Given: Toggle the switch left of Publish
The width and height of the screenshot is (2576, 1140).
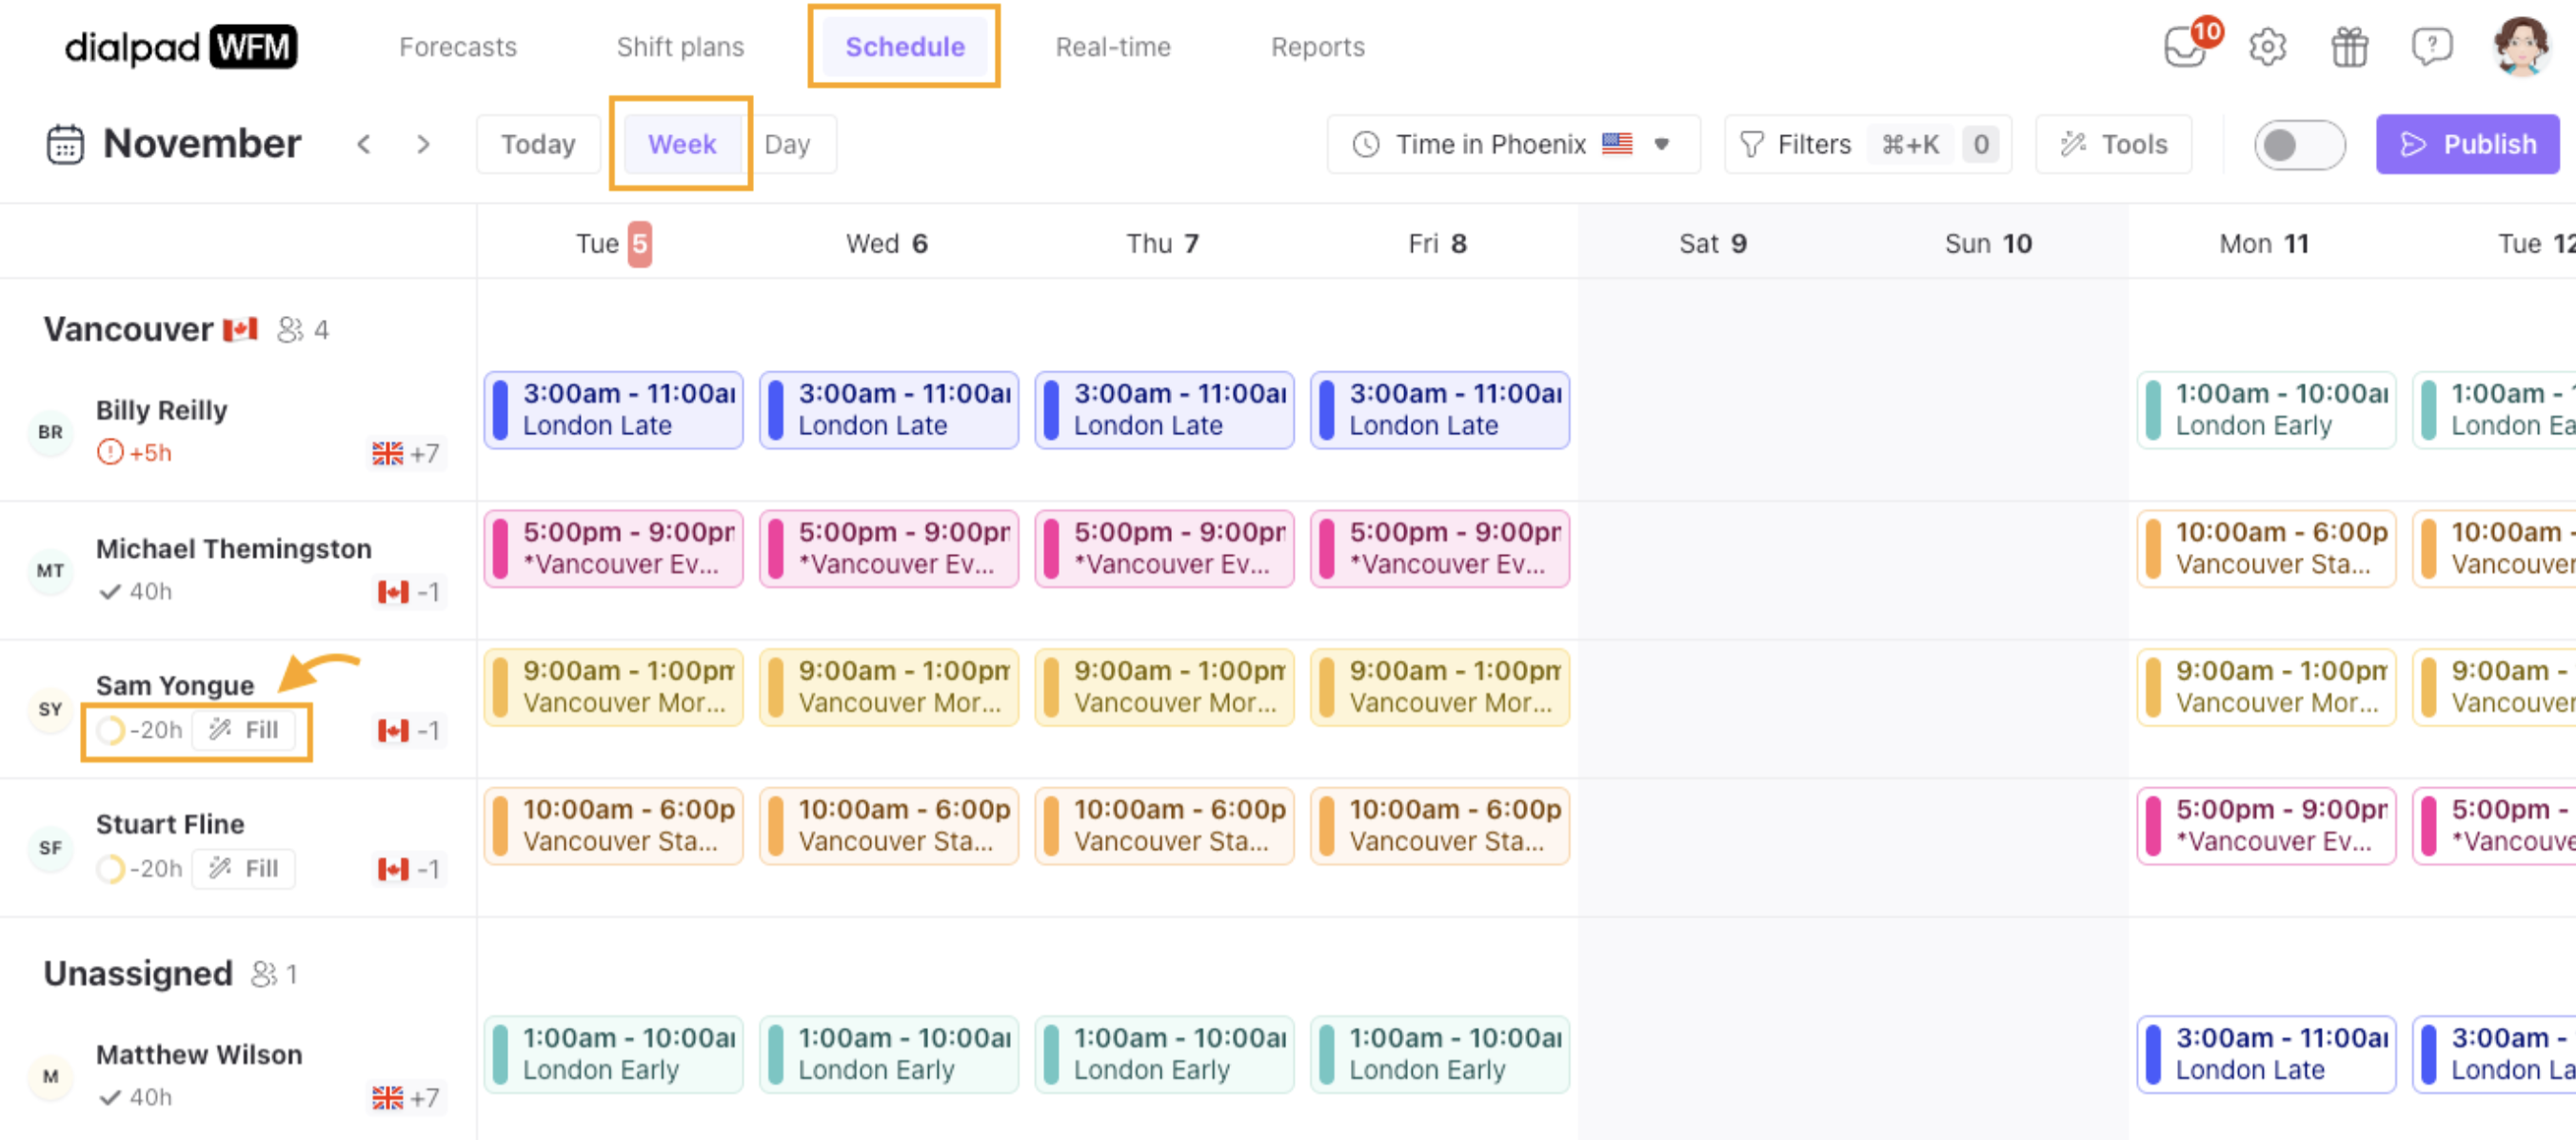Looking at the screenshot, I should point(2299,144).
